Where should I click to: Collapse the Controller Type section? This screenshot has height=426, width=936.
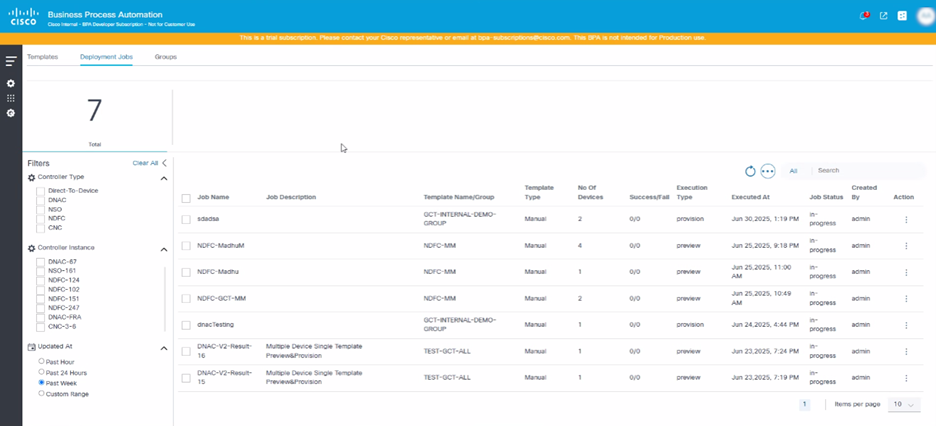click(164, 178)
